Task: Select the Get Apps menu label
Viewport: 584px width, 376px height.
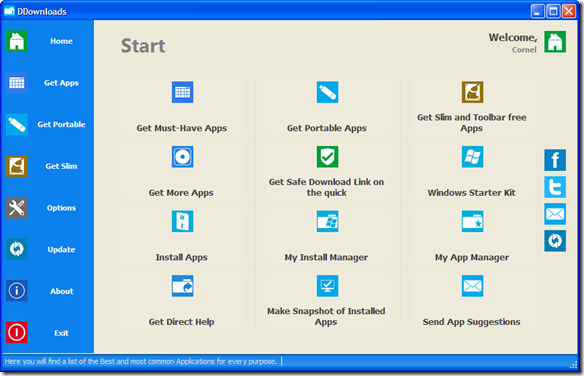Action: click(x=61, y=83)
